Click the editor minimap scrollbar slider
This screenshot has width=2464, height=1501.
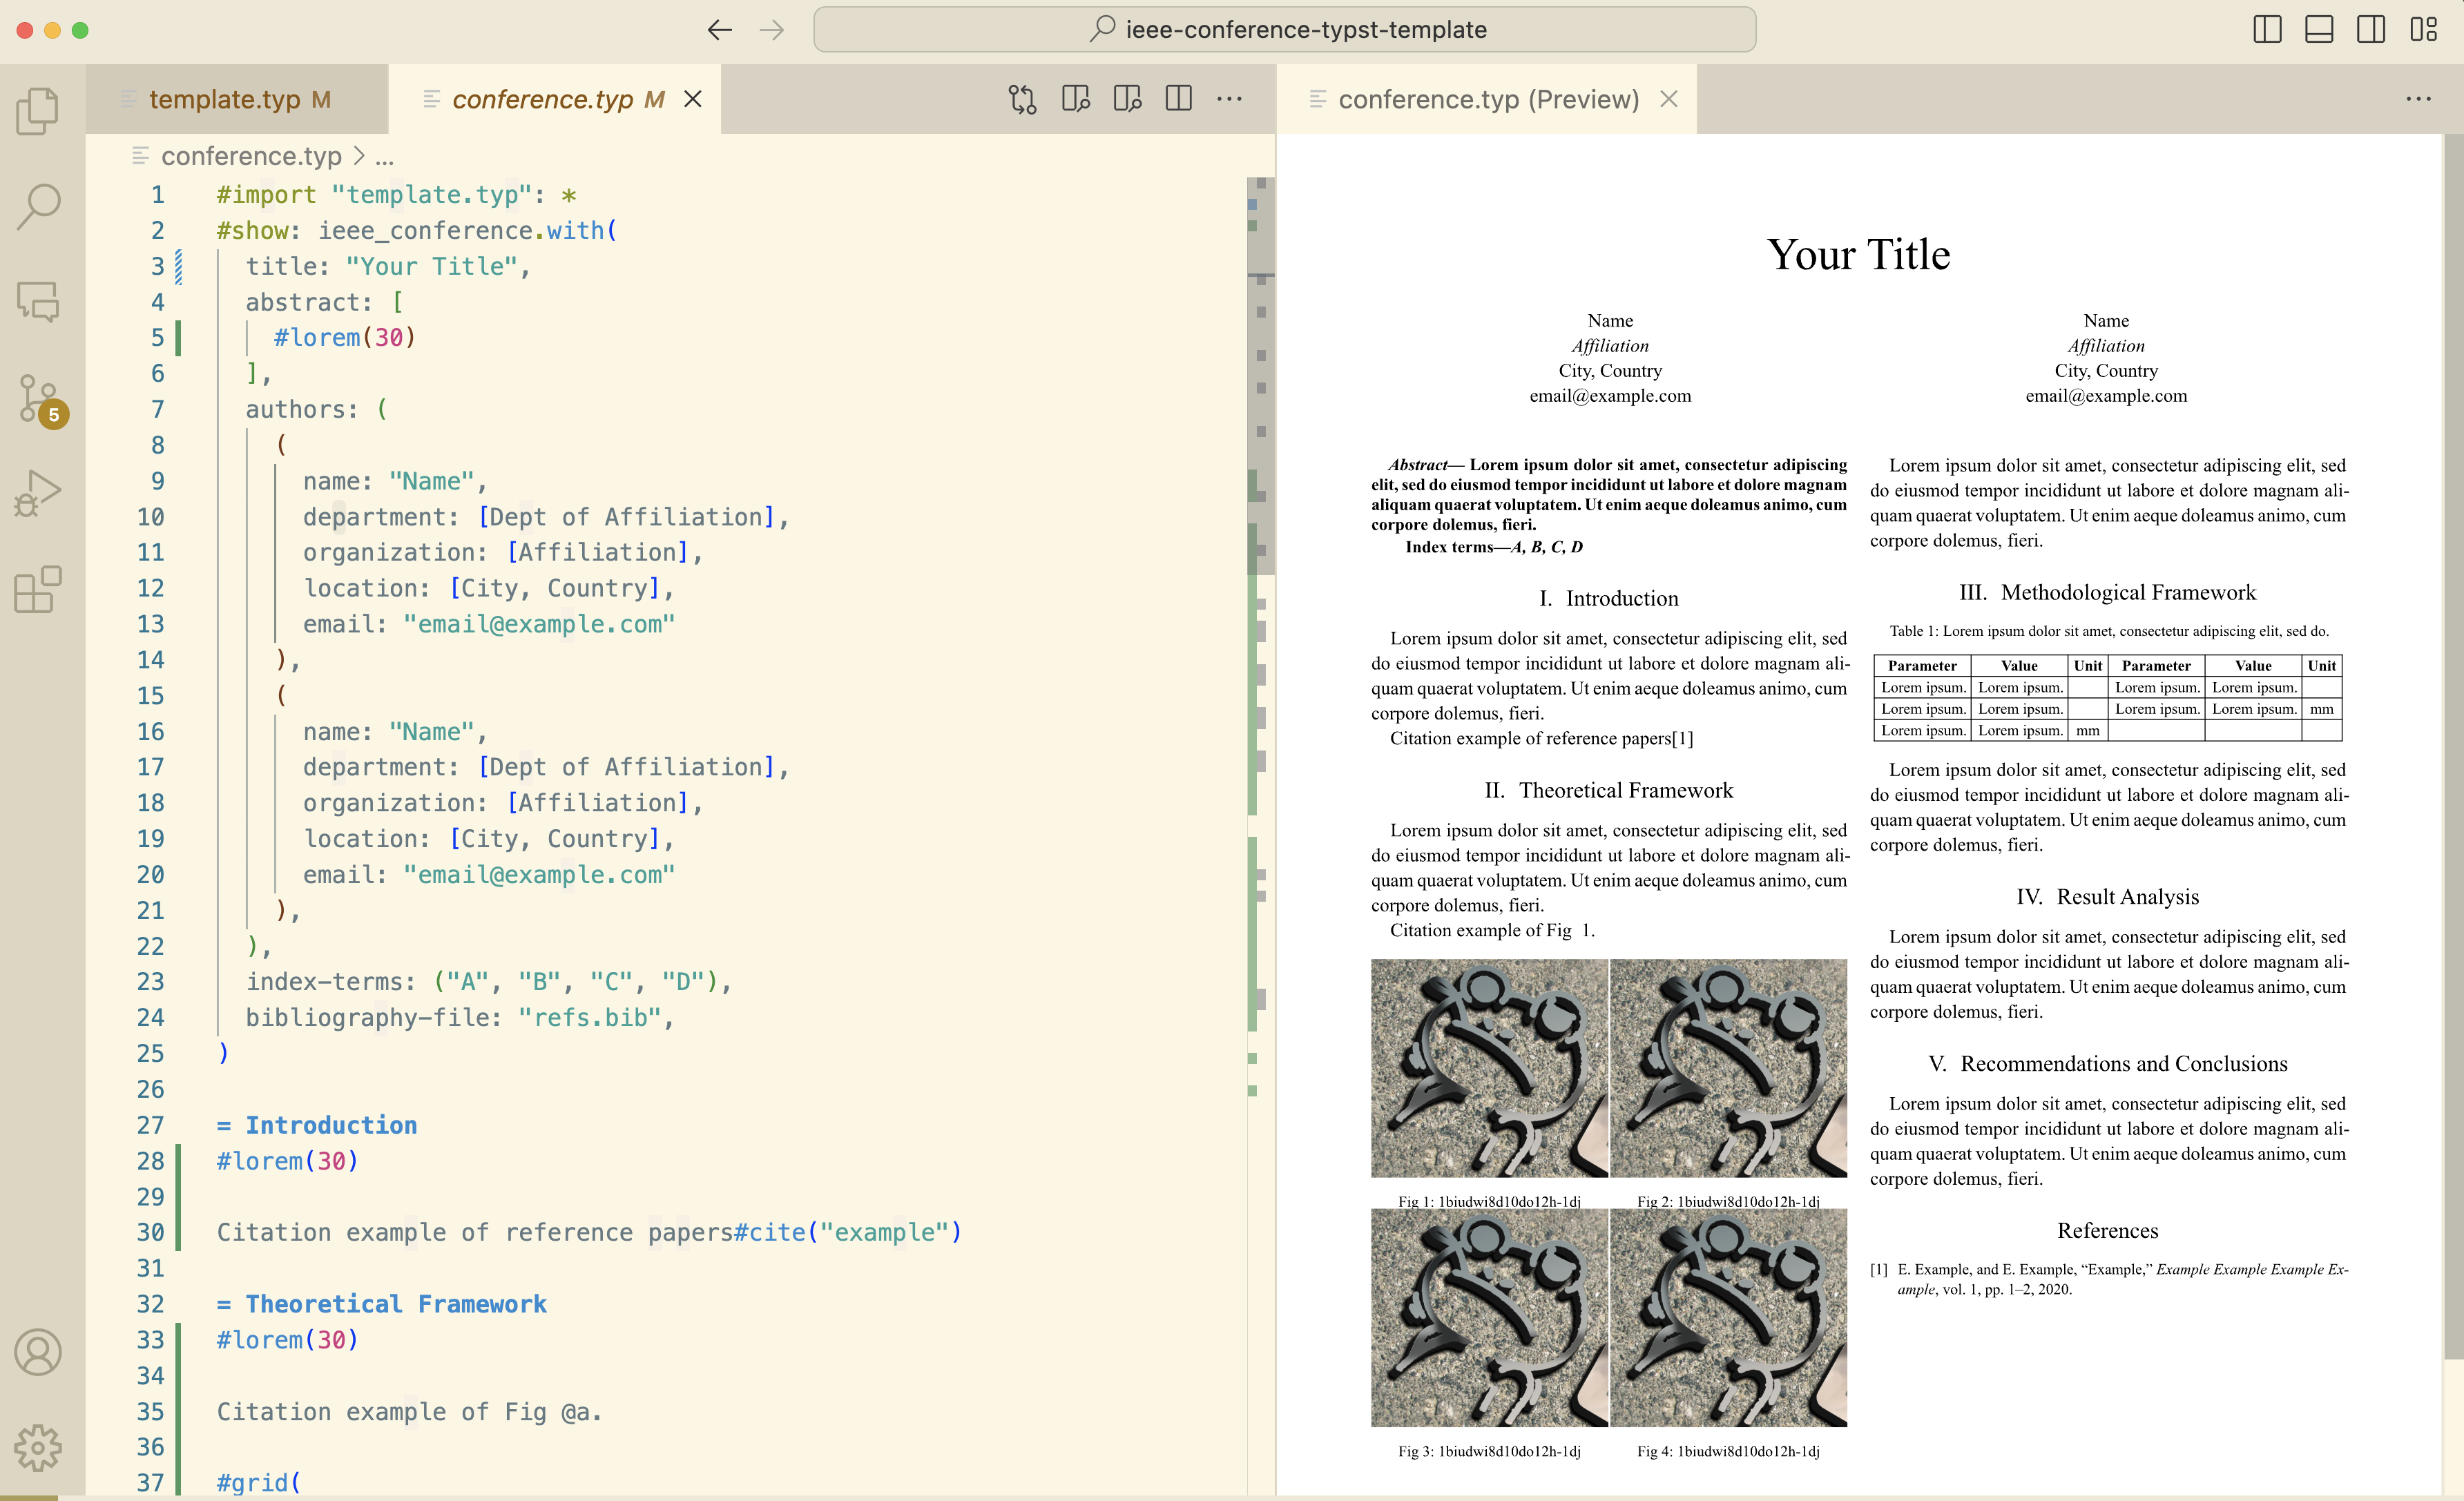[x=1260, y=375]
